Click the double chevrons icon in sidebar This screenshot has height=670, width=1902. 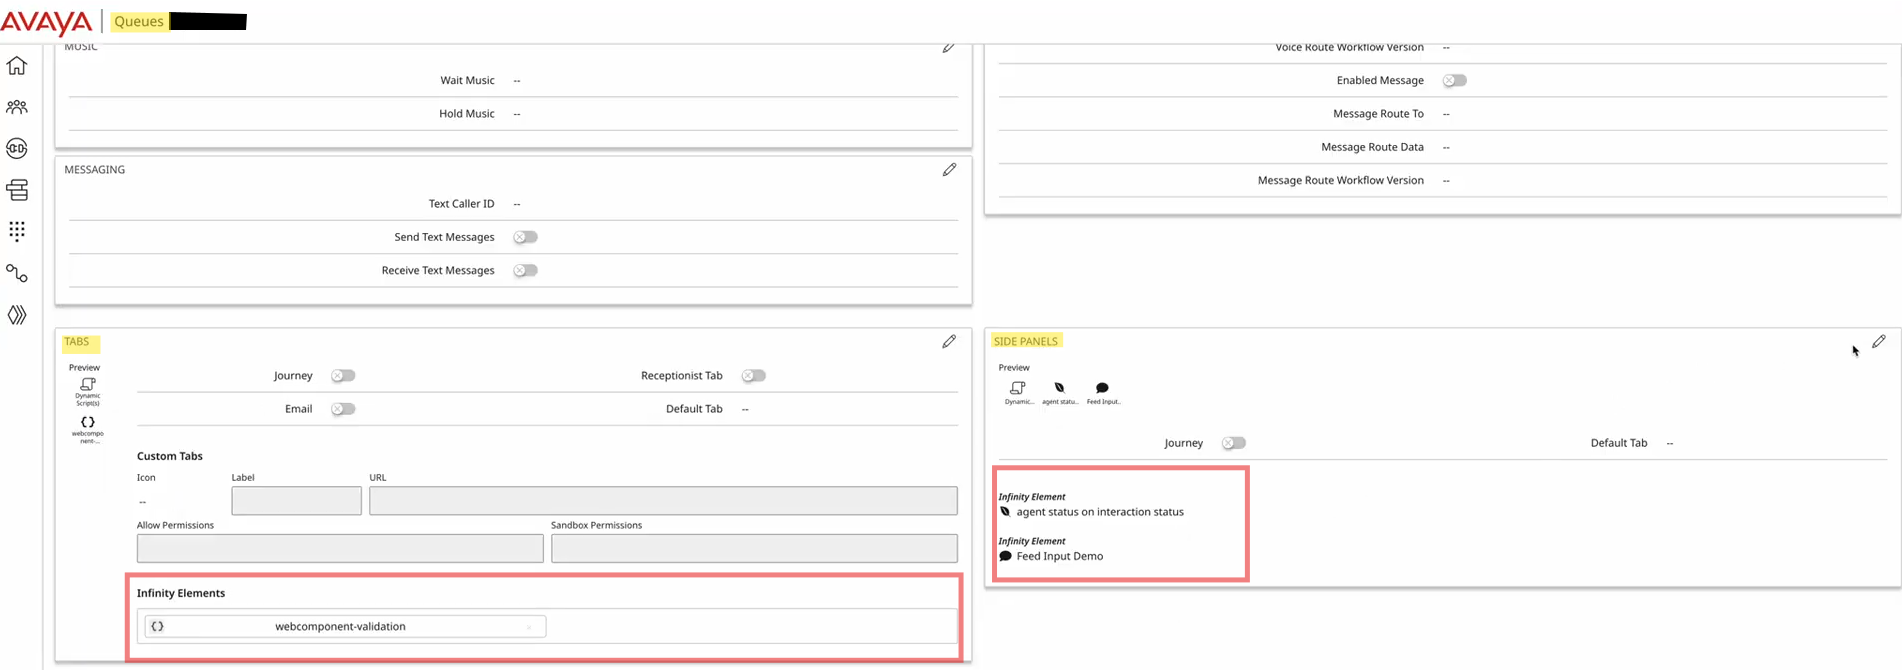17,315
